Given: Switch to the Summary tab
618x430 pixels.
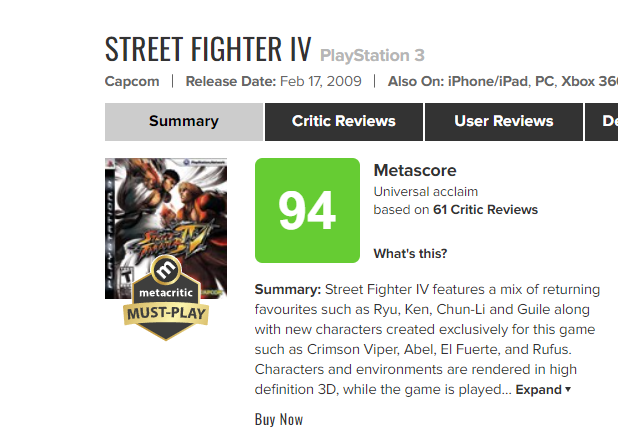Looking at the screenshot, I should point(184,122).
